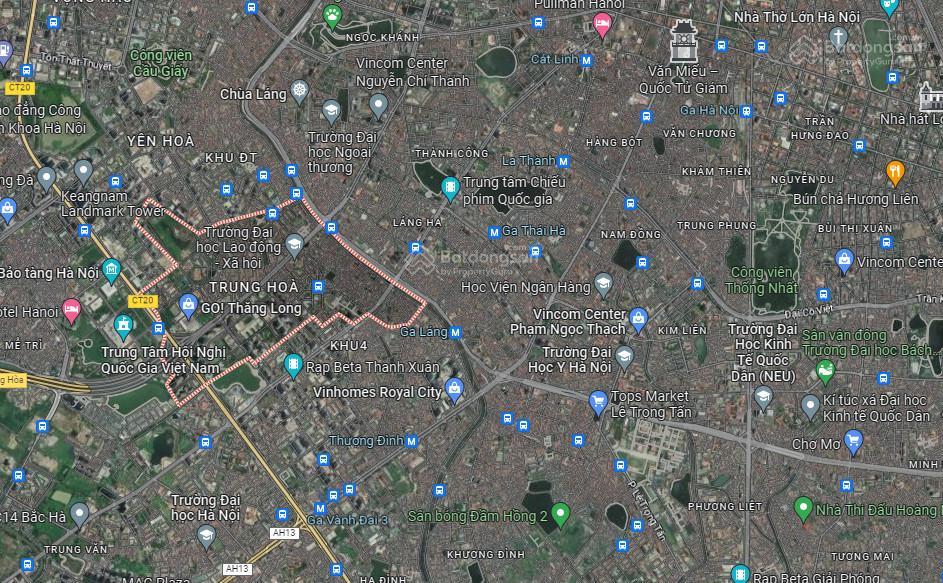Select the Cát Linh metro station icon
943x583 pixels.
coord(586,60)
